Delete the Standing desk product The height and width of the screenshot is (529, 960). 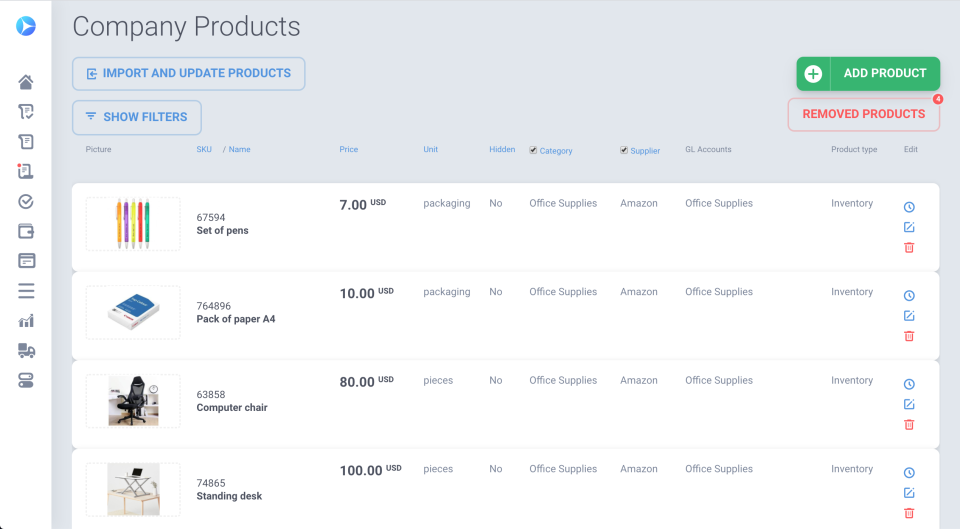909,513
